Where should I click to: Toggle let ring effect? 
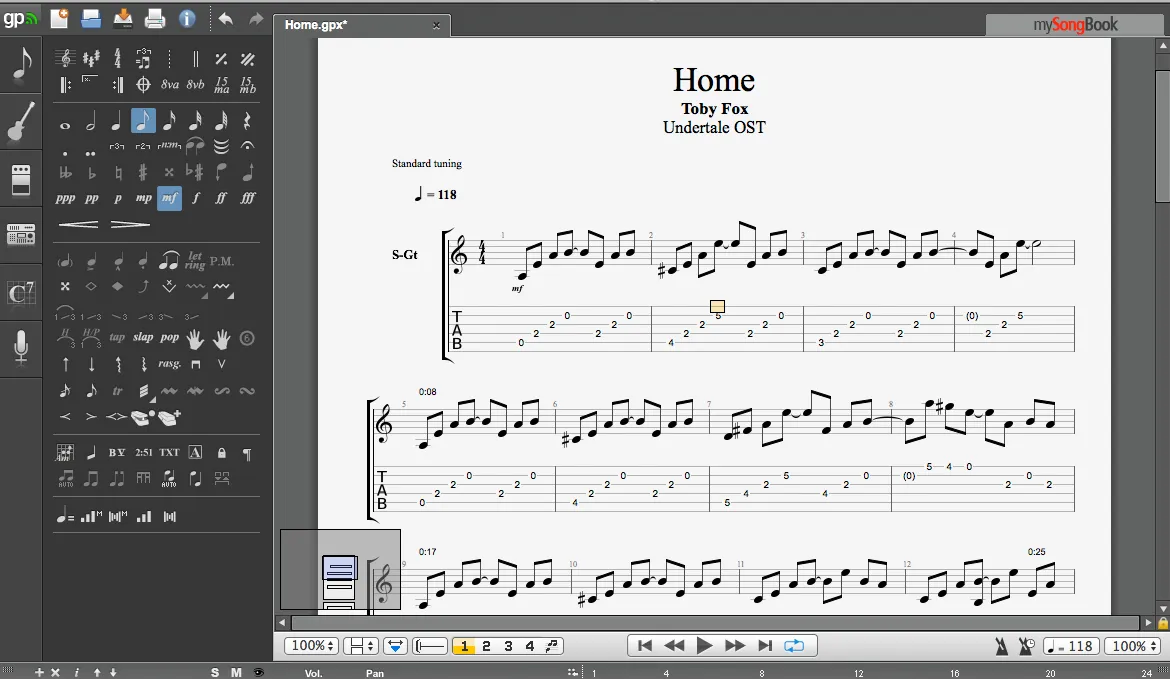(195, 260)
